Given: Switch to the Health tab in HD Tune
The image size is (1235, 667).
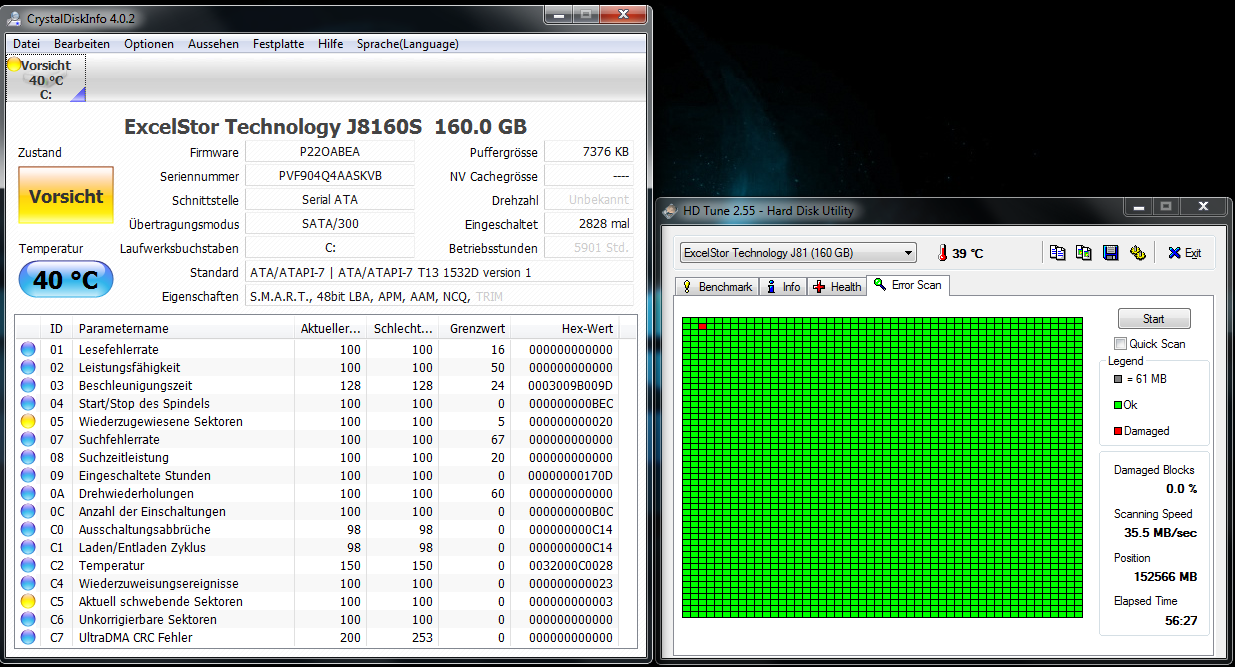Looking at the screenshot, I should point(837,287).
